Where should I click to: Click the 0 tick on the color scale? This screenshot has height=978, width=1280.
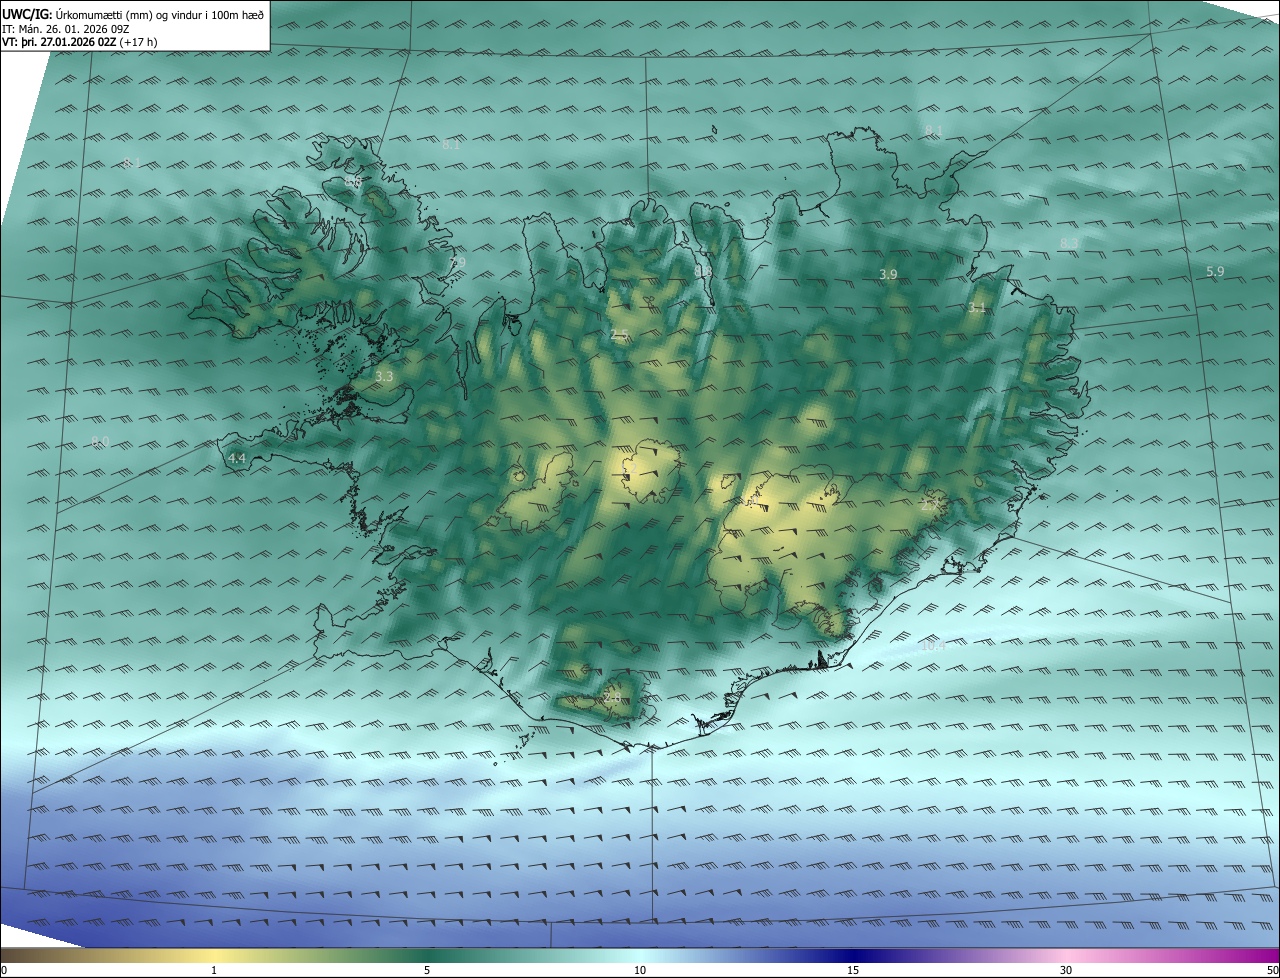point(4,970)
